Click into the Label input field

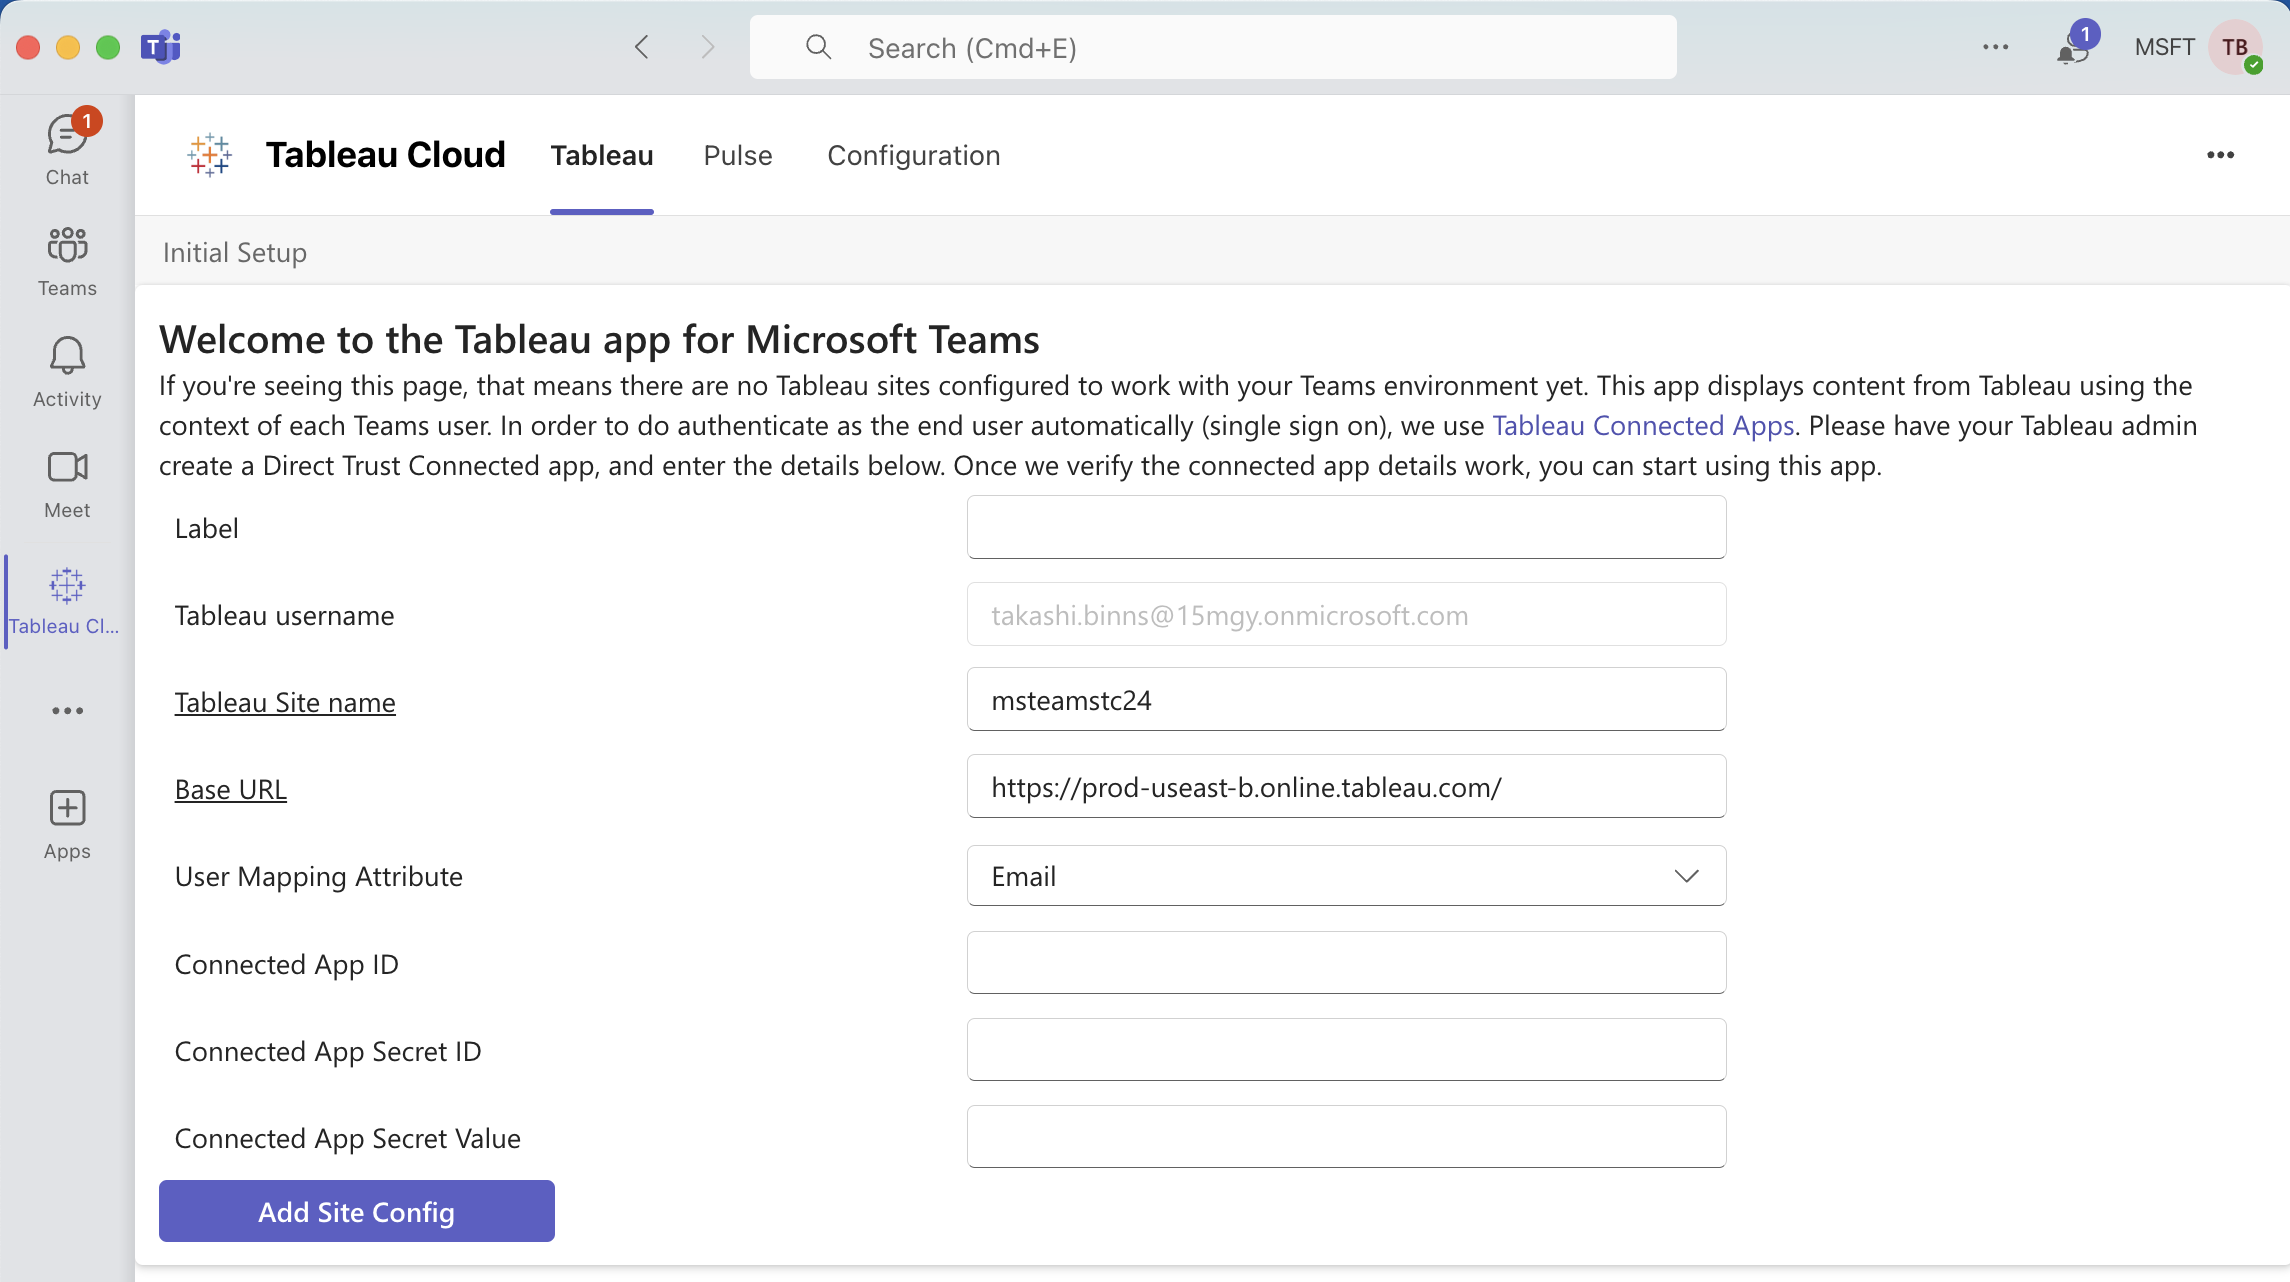tap(1346, 527)
